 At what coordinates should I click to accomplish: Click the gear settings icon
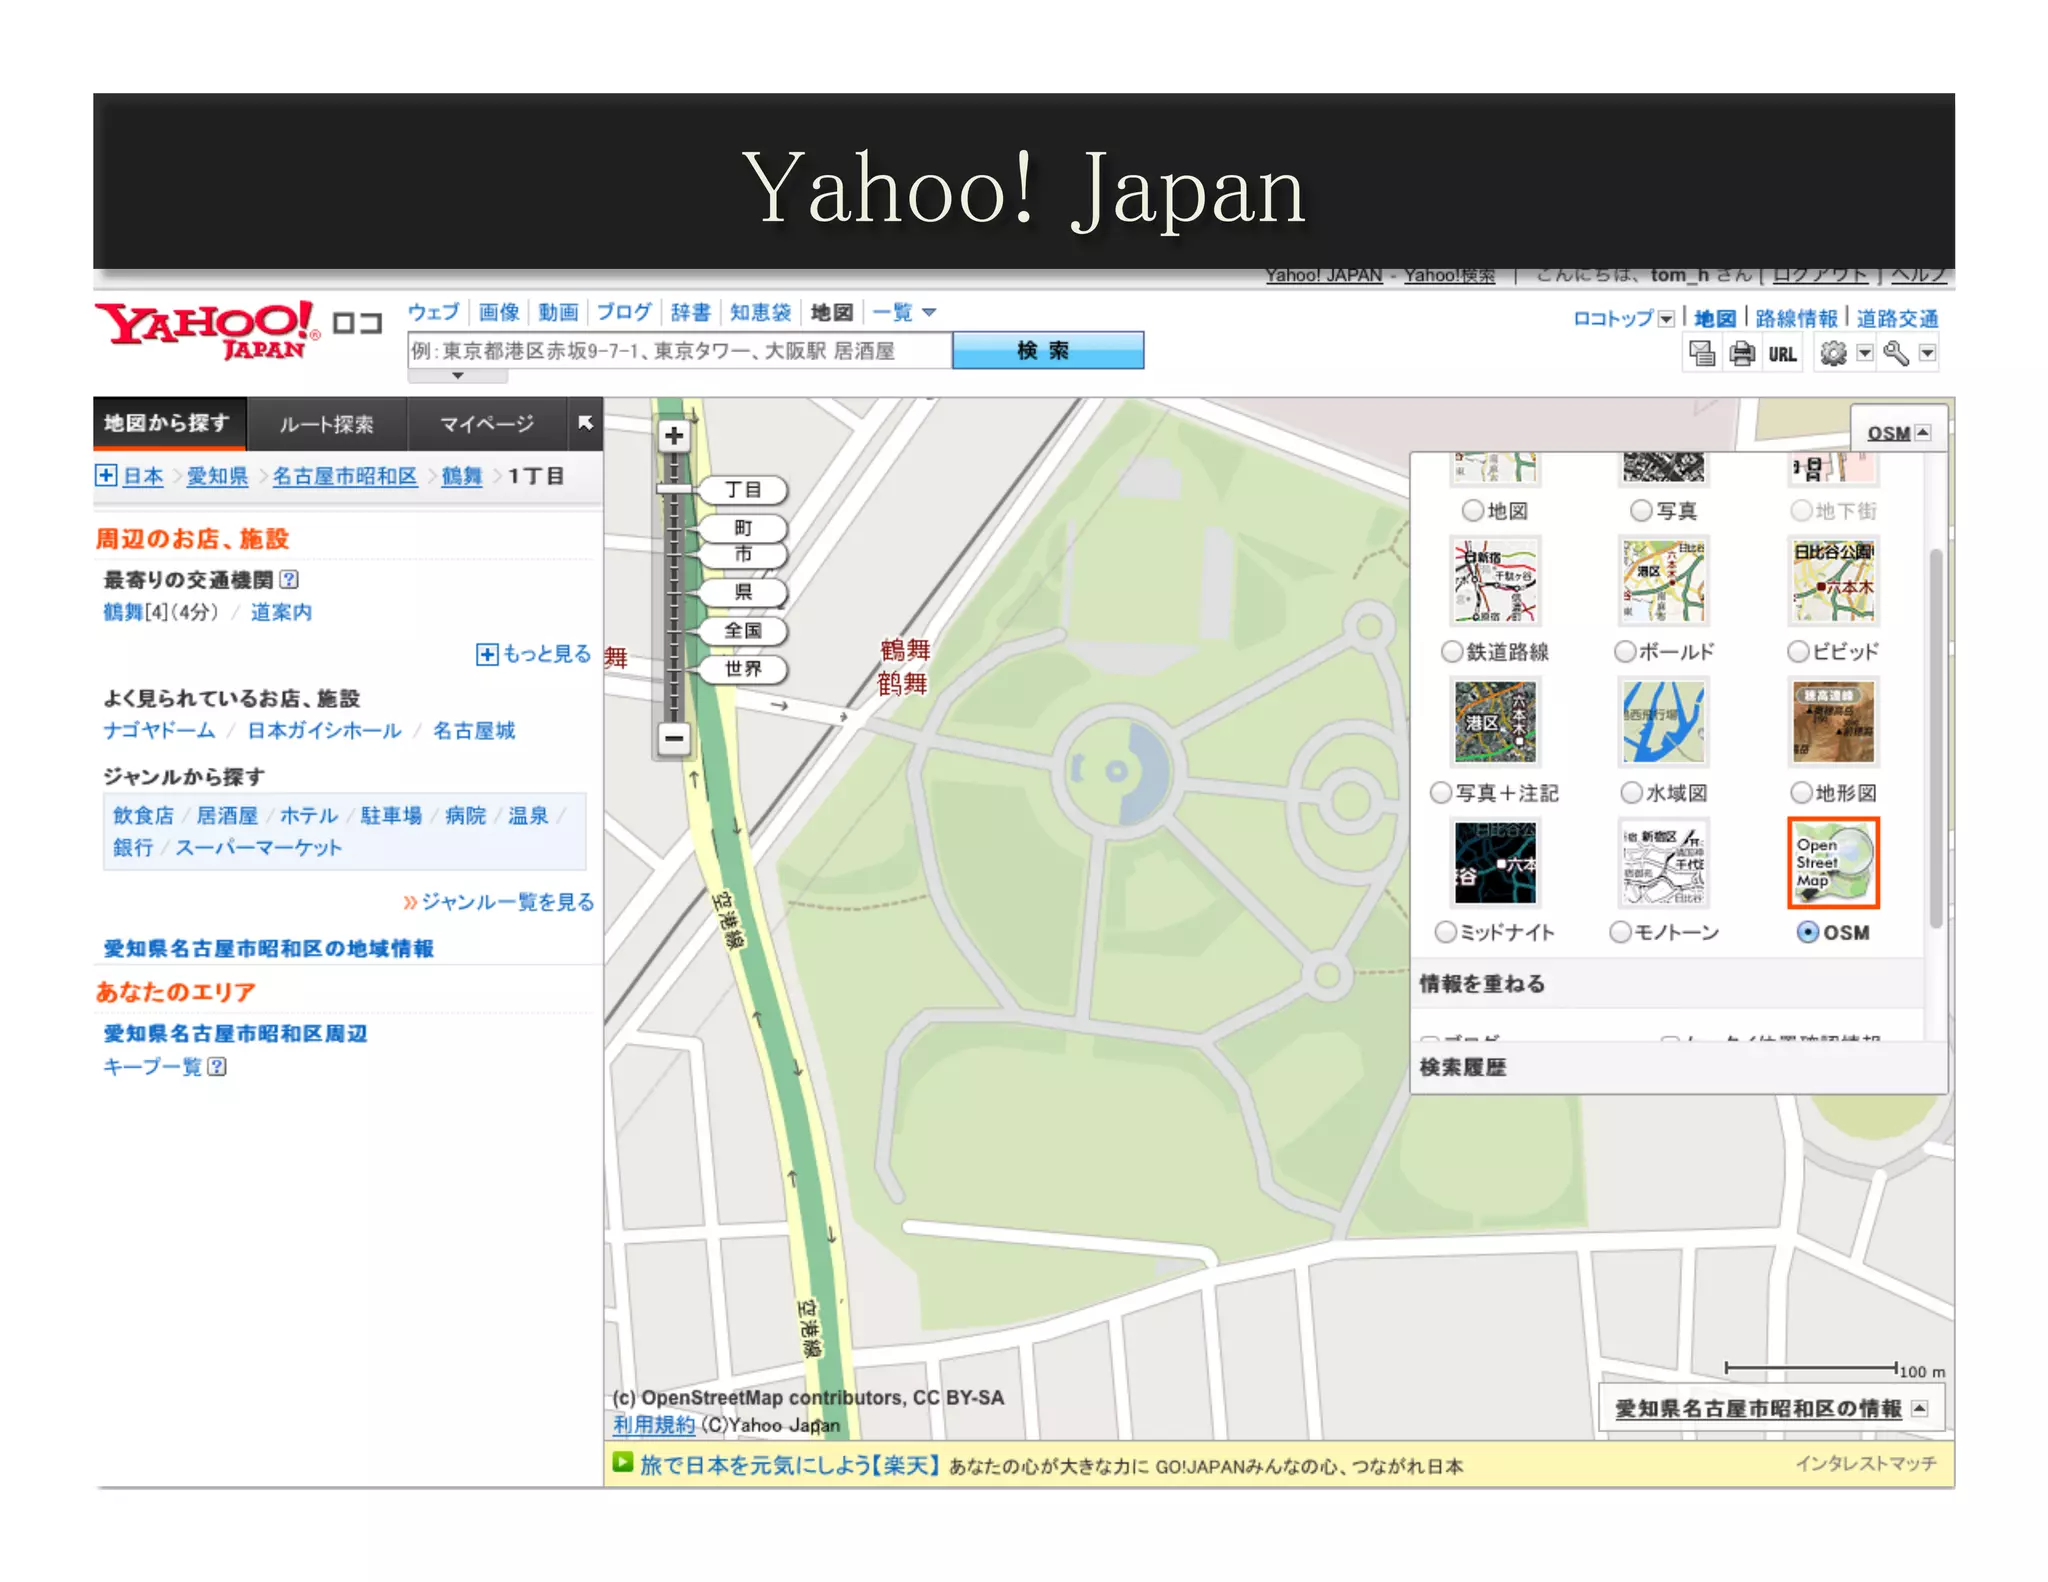(x=1833, y=354)
